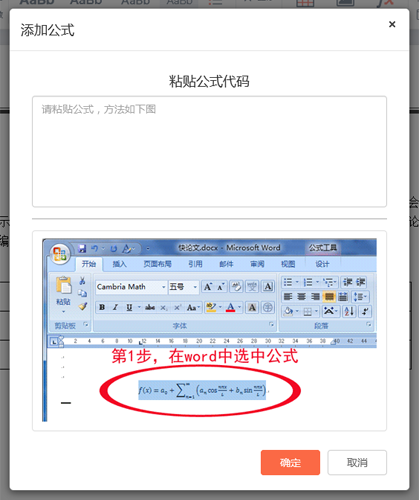The image size is (420, 500).
Task: Click the Save floppy disk icon
Action: click(x=82, y=248)
